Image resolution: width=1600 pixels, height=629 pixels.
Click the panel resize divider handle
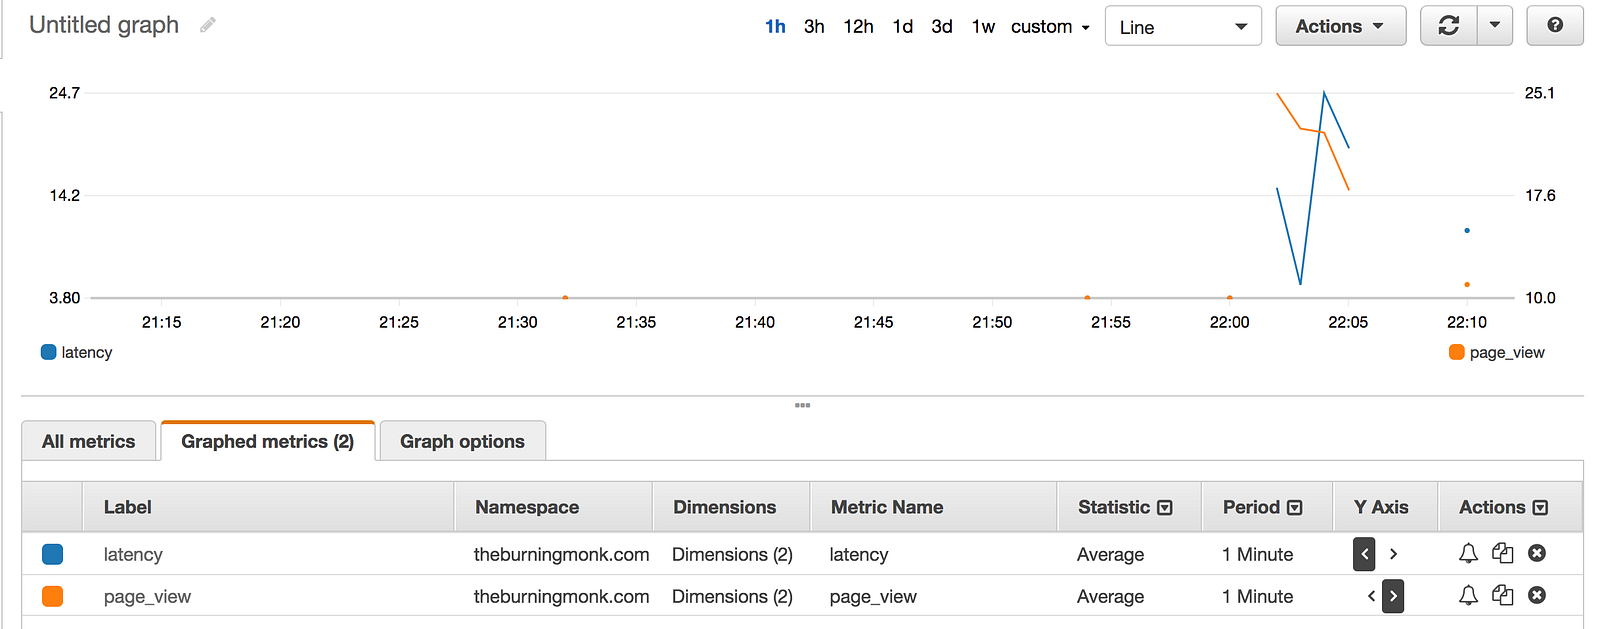(x=802, y=405)
